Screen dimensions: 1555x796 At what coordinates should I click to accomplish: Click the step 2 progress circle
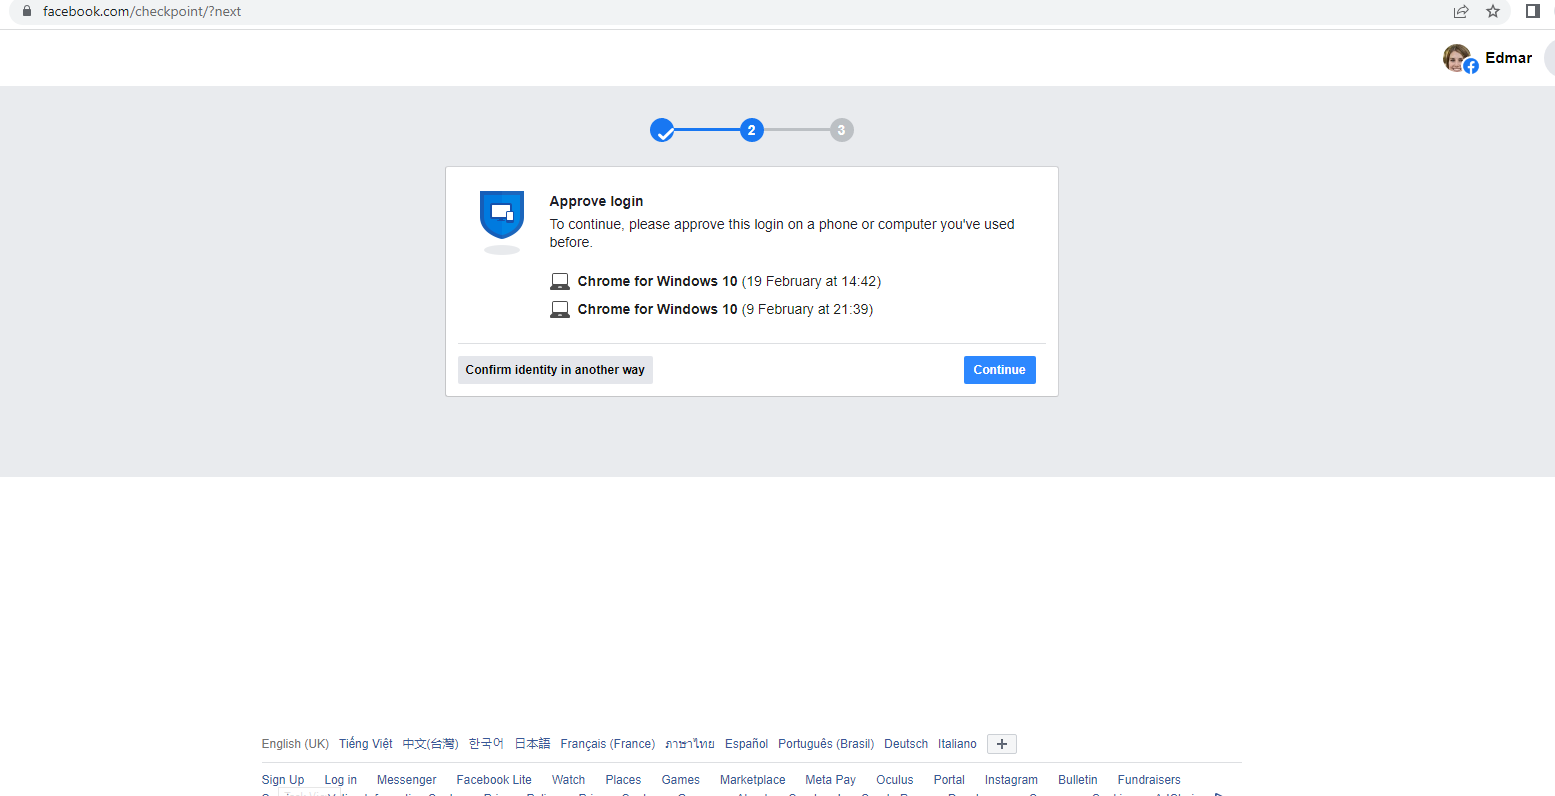coord(752,130)
